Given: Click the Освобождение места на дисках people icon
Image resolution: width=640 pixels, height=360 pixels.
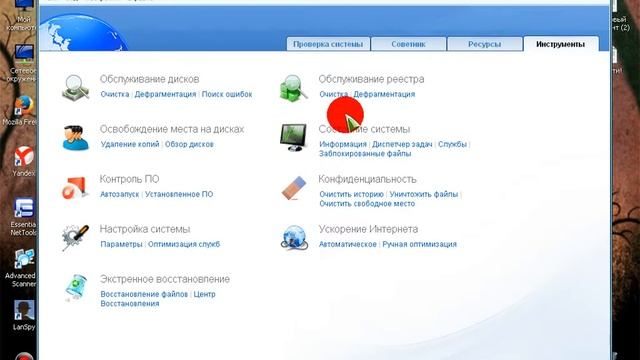Looking at the screenshot, I should (x=76, y=138).
